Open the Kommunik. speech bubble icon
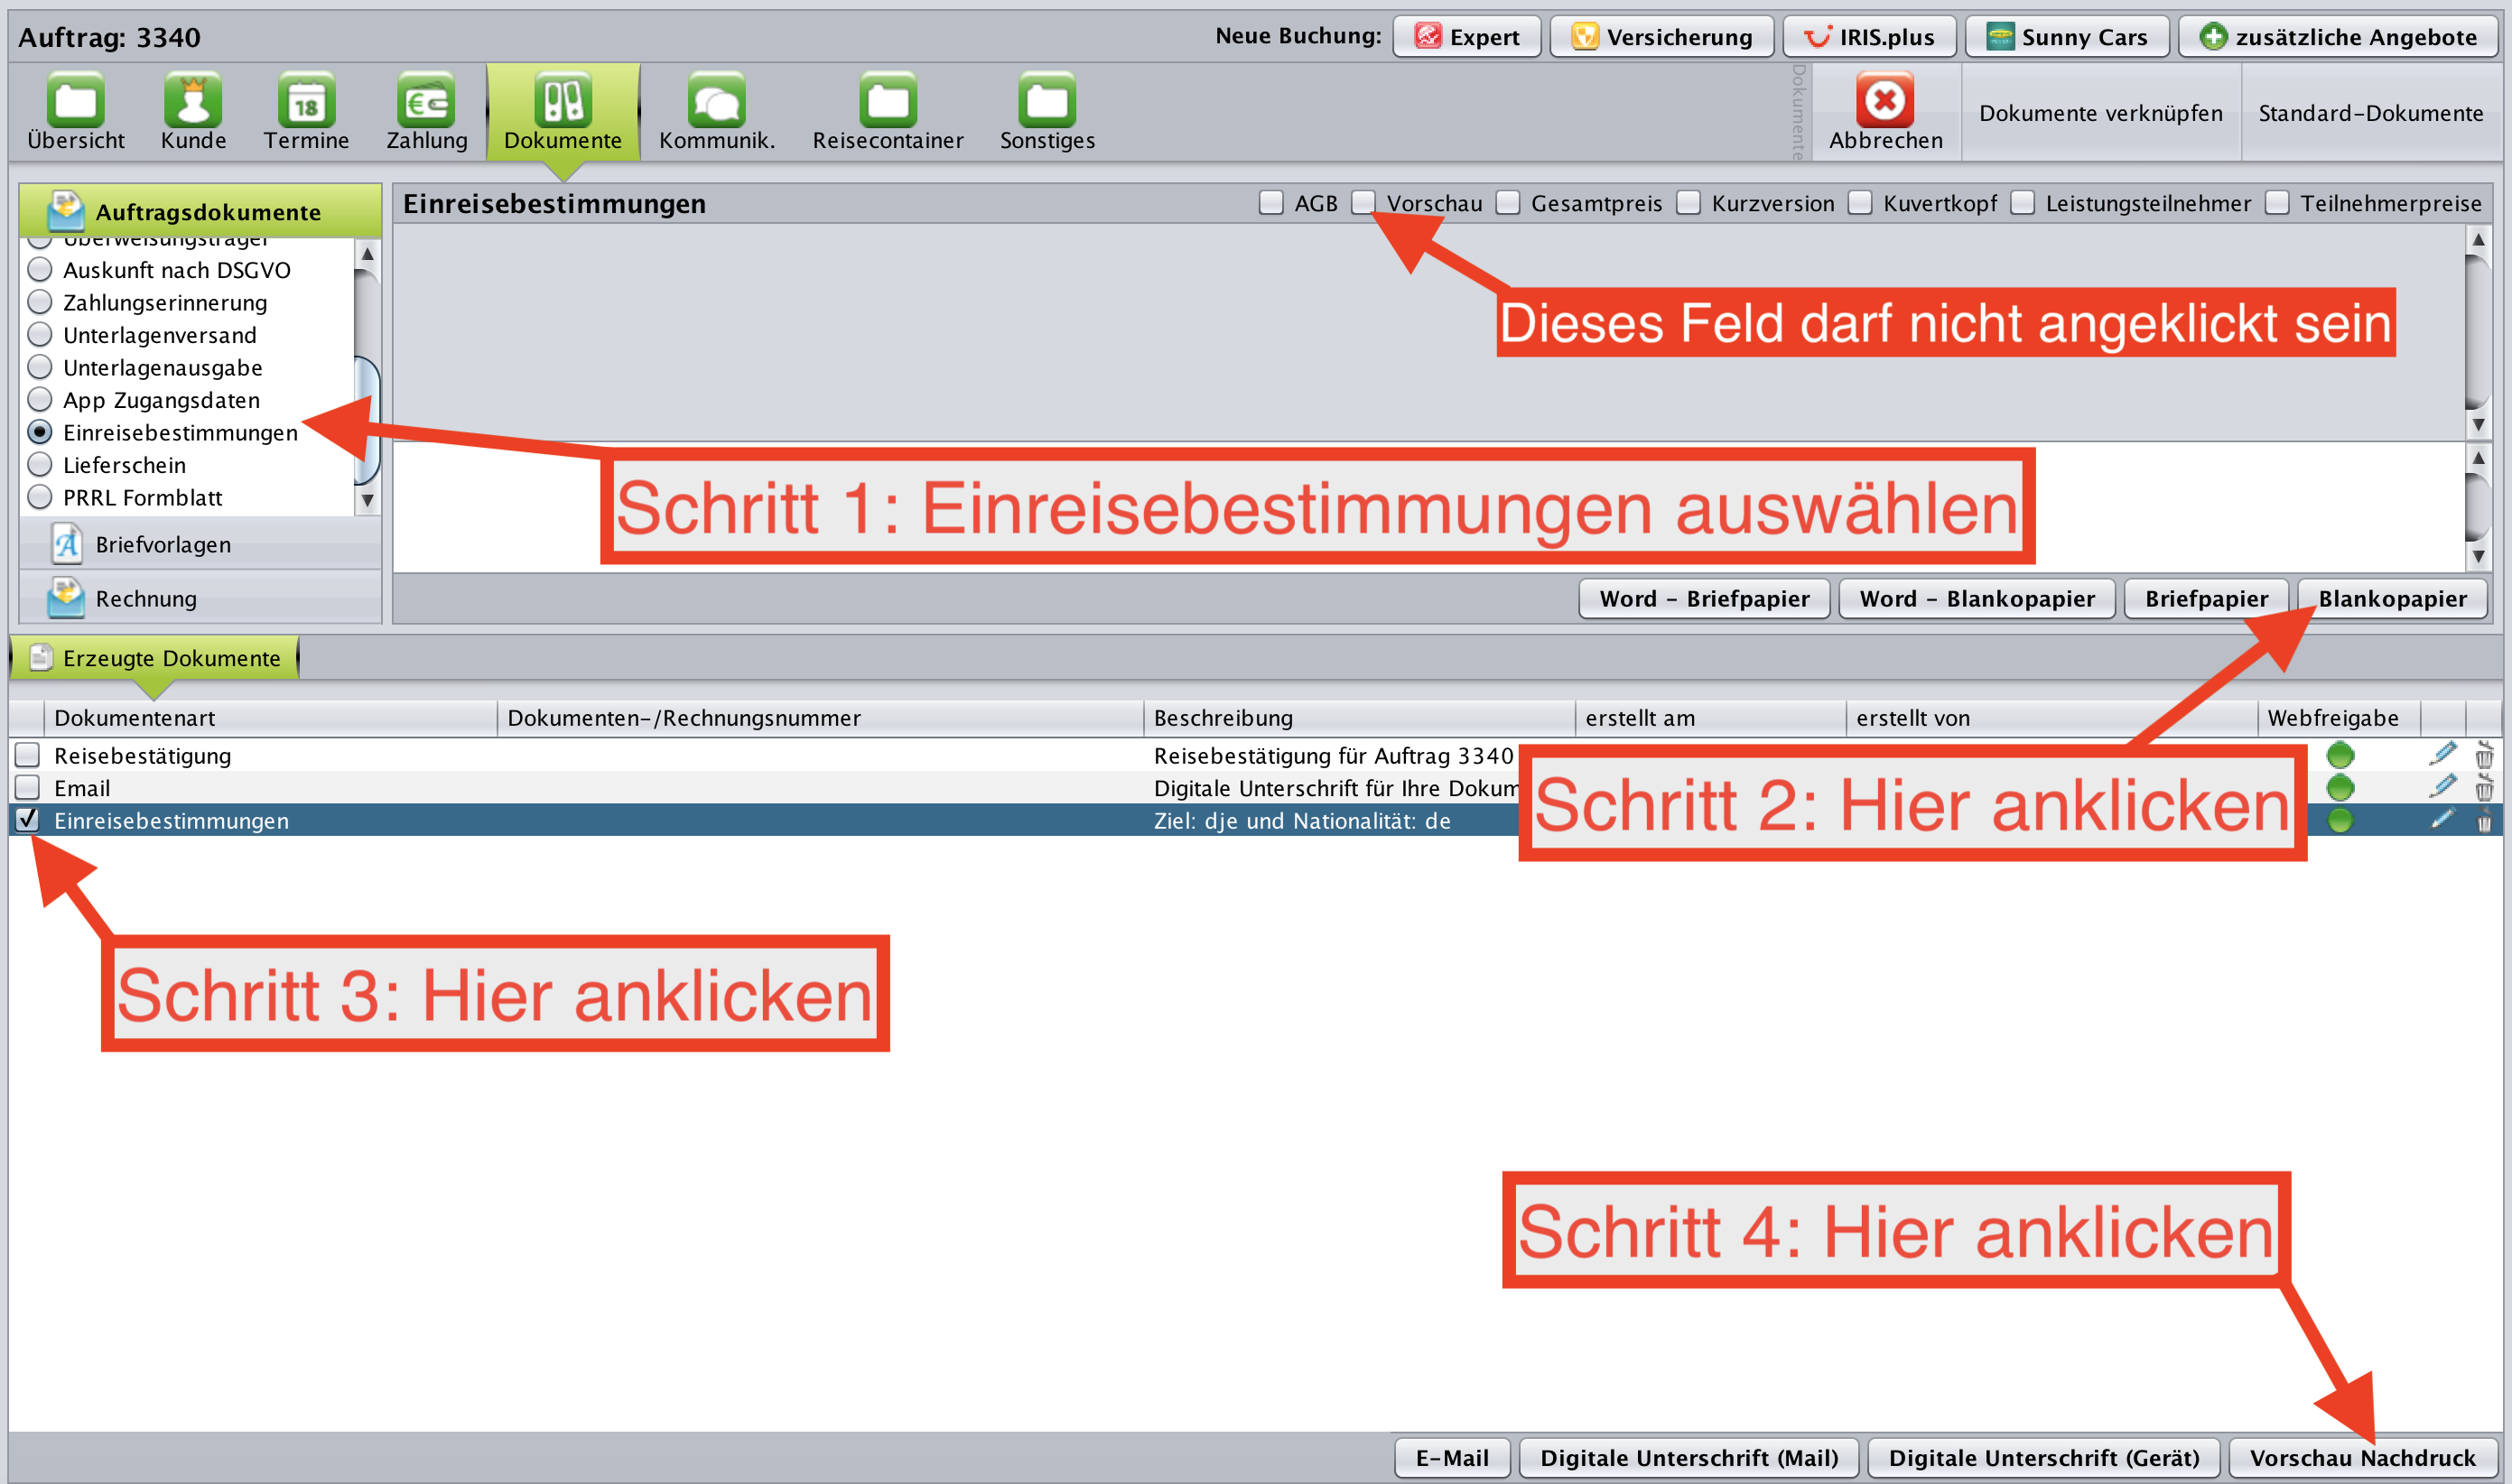 tap(716, 101)
